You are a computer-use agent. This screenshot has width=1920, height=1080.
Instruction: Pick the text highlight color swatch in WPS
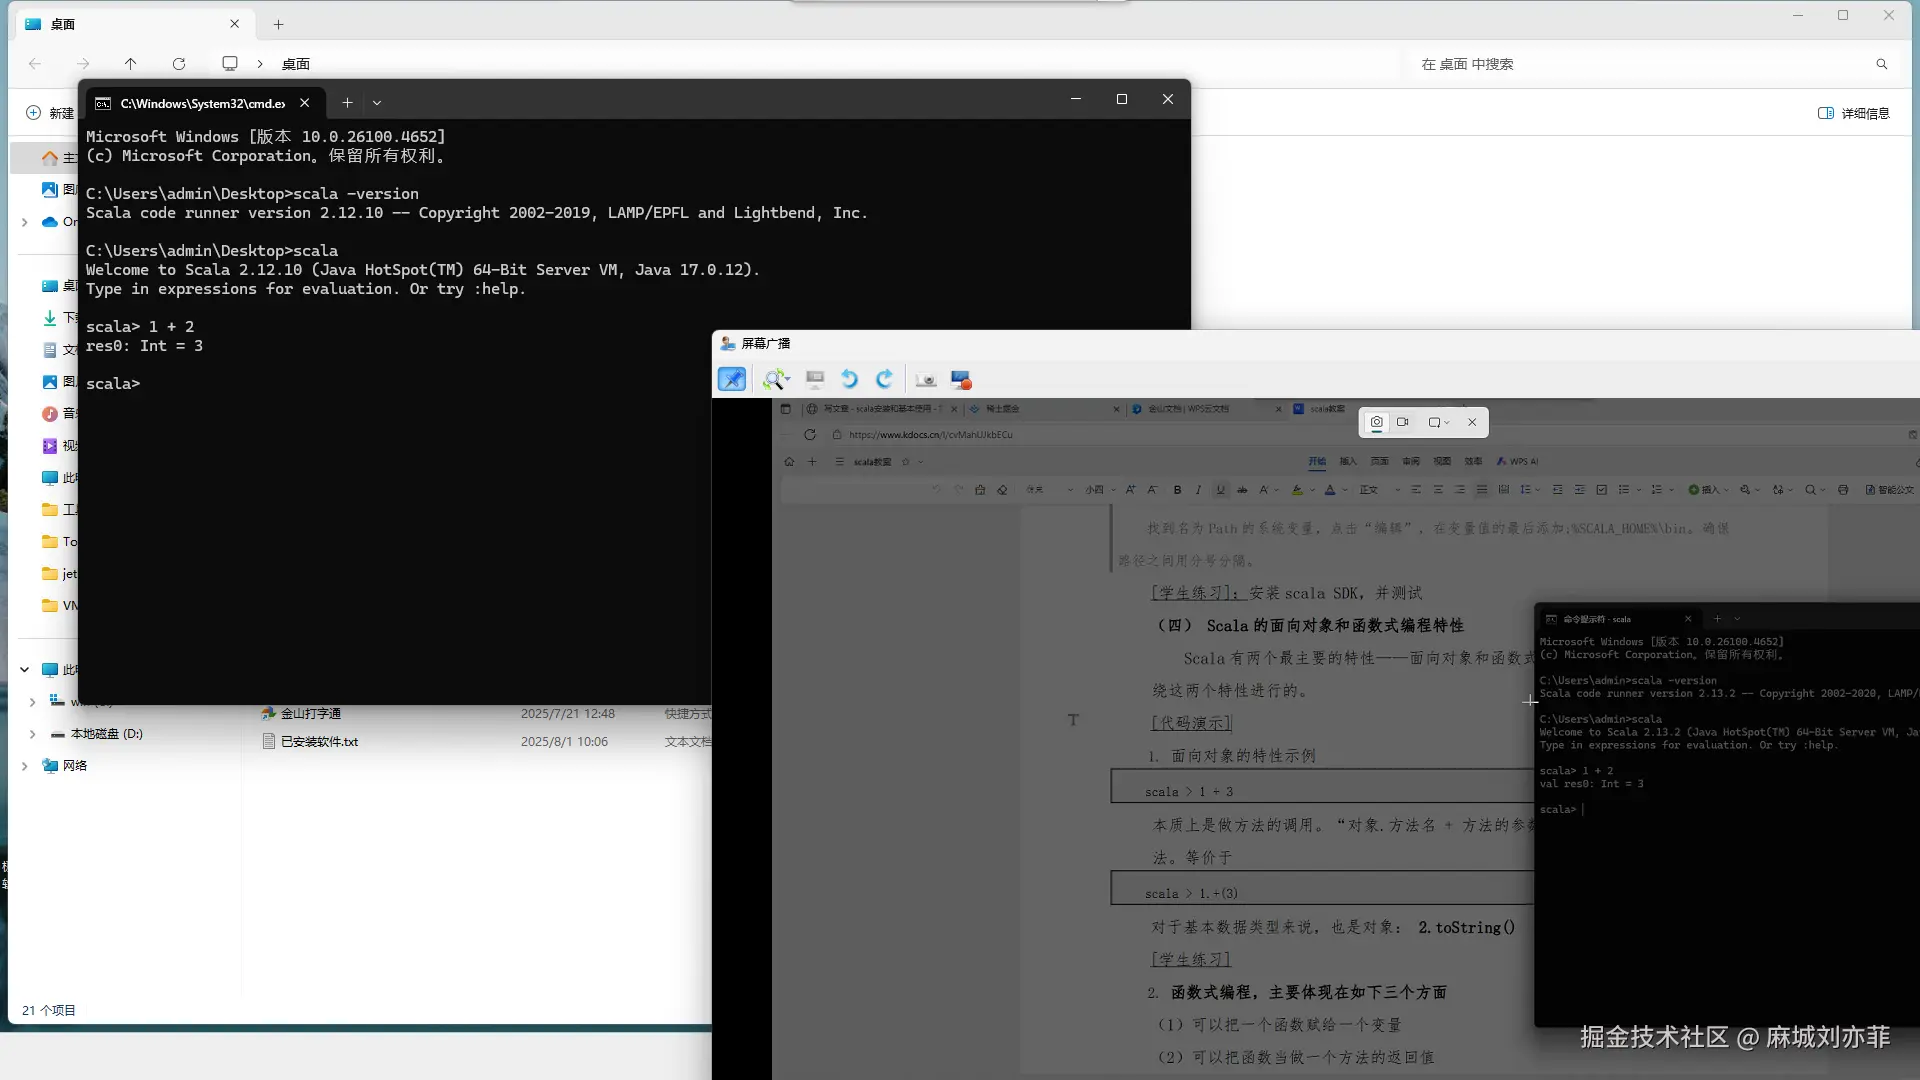tap(1298, 490)
